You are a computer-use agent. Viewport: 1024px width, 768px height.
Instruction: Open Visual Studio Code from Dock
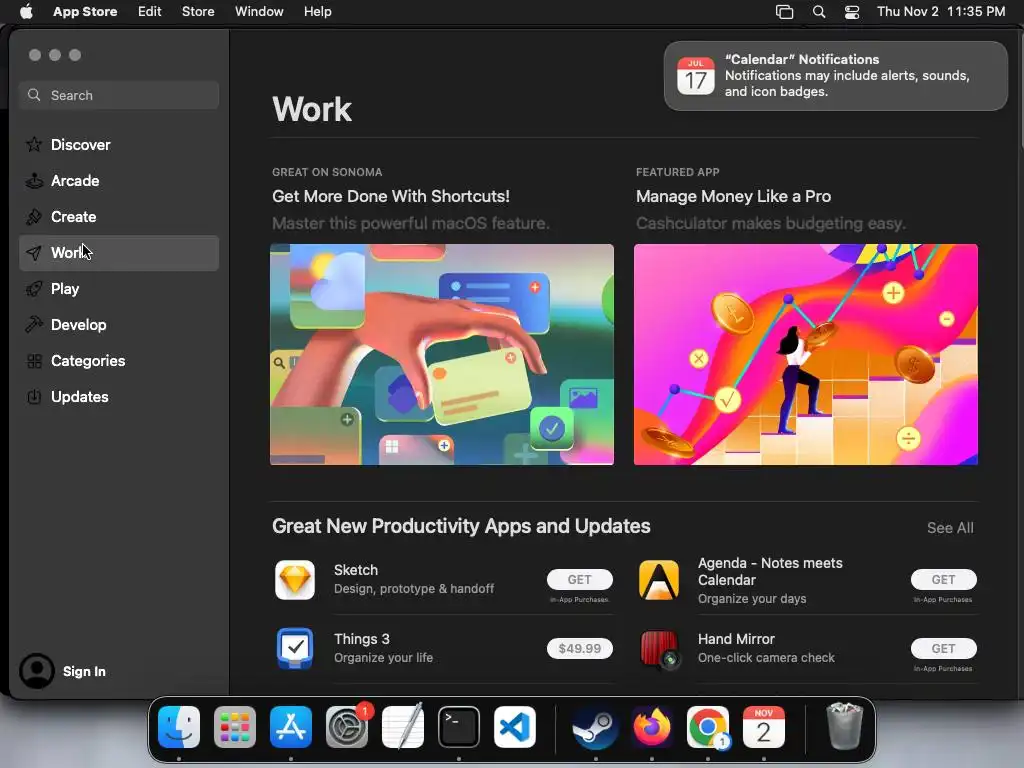[515, 727]
